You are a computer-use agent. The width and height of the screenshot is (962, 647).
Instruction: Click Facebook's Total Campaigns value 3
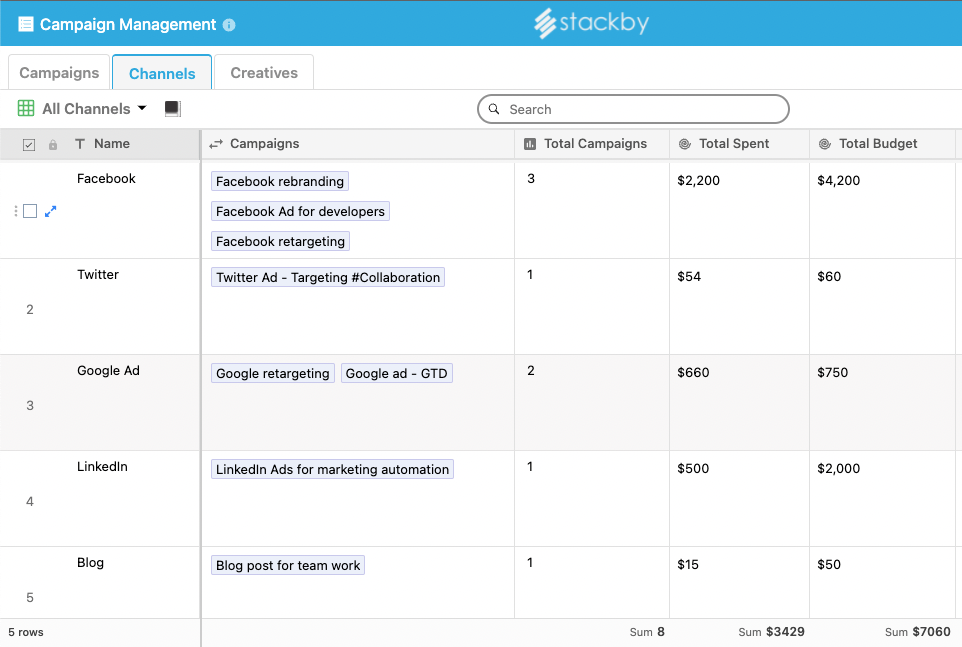click(x=531, y=178)
